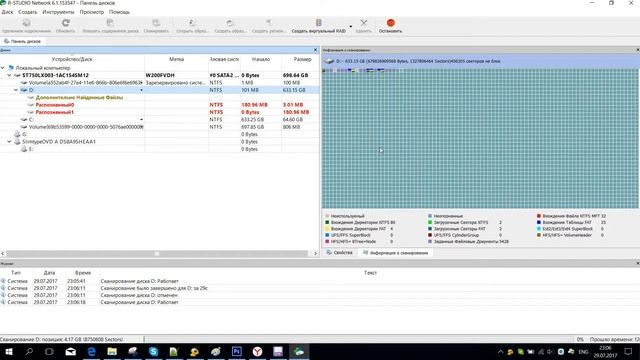Click the Начало column header
This screenshot has width=640, height=360.
[x=261, y=59]
